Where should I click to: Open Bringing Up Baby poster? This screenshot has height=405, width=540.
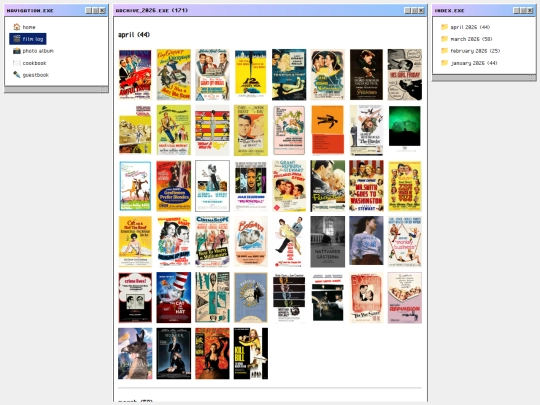coord(174,242)
